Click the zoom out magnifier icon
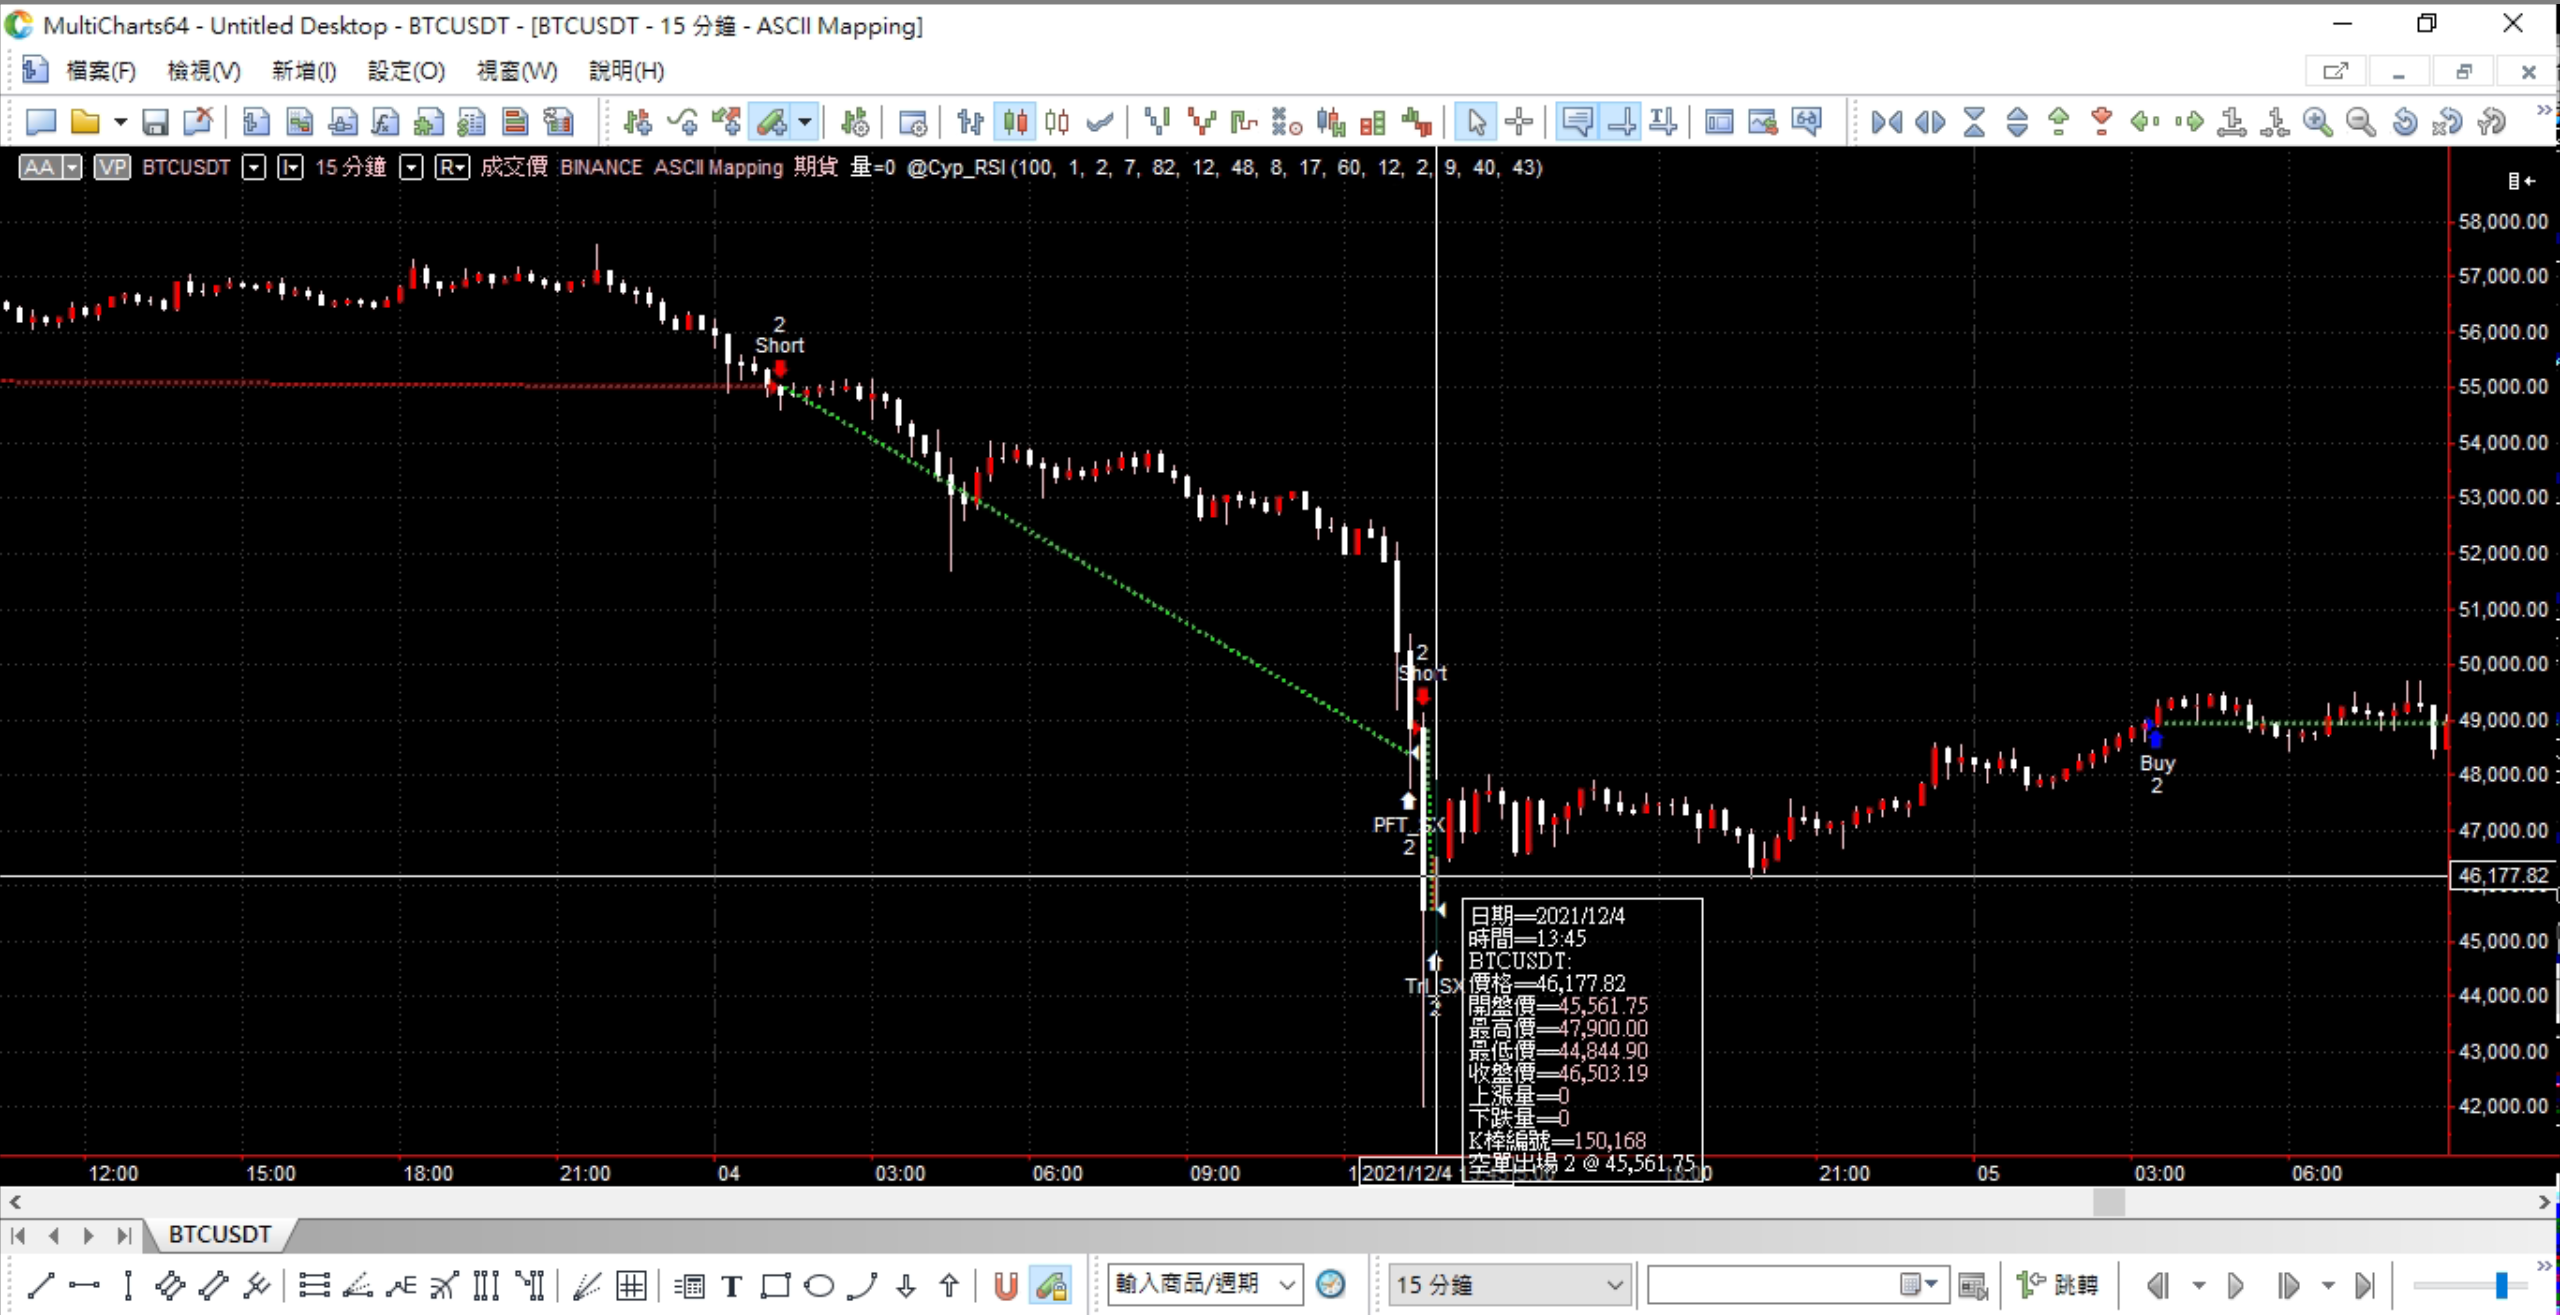 pyautogui.click(x=2360, y=122)
